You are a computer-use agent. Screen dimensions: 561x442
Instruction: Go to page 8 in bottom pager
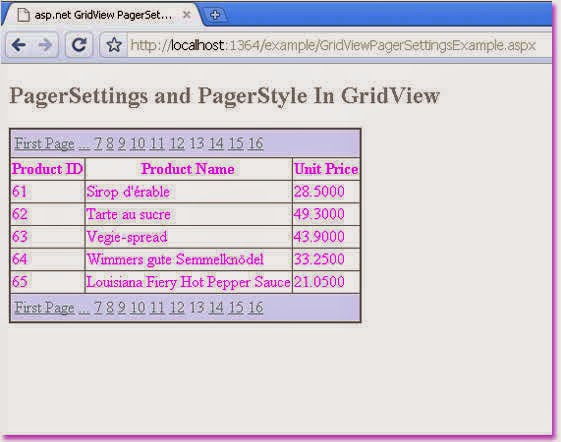click(110, 307)
